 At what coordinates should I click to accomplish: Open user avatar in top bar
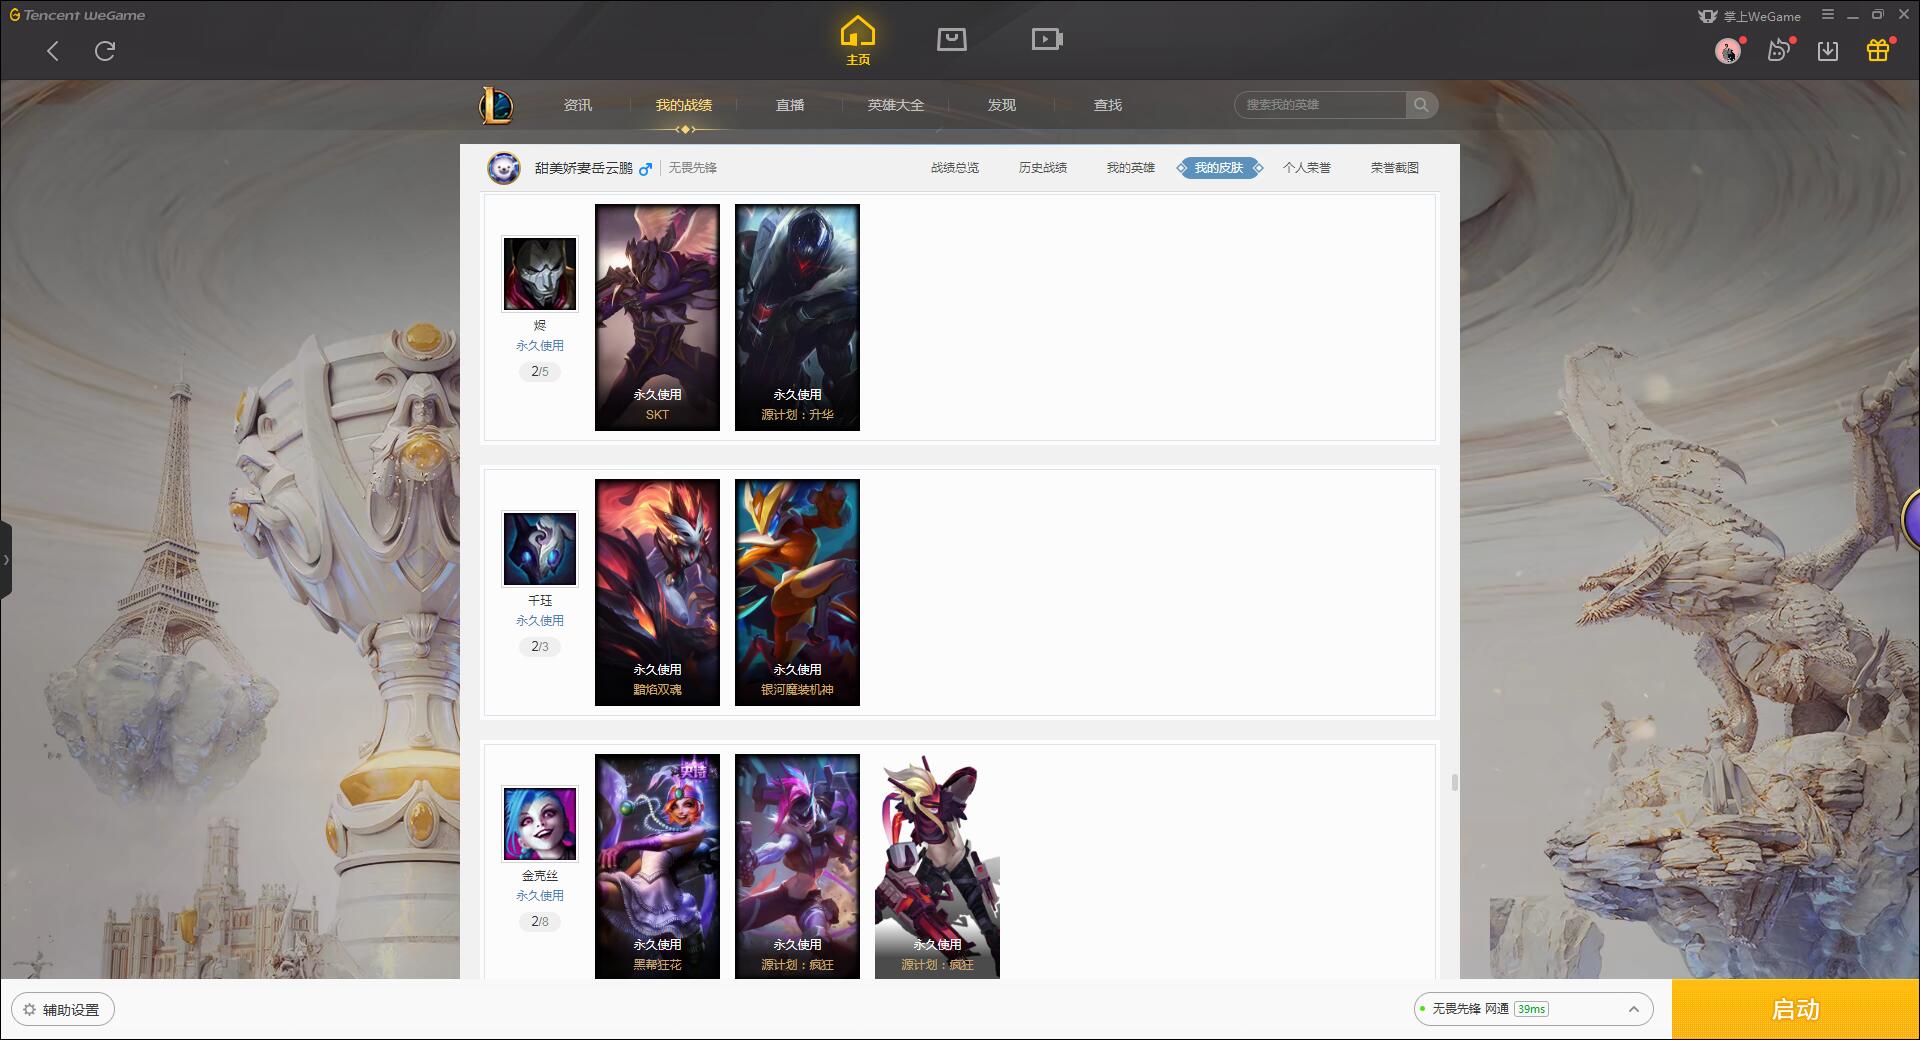pos(1728,50)
